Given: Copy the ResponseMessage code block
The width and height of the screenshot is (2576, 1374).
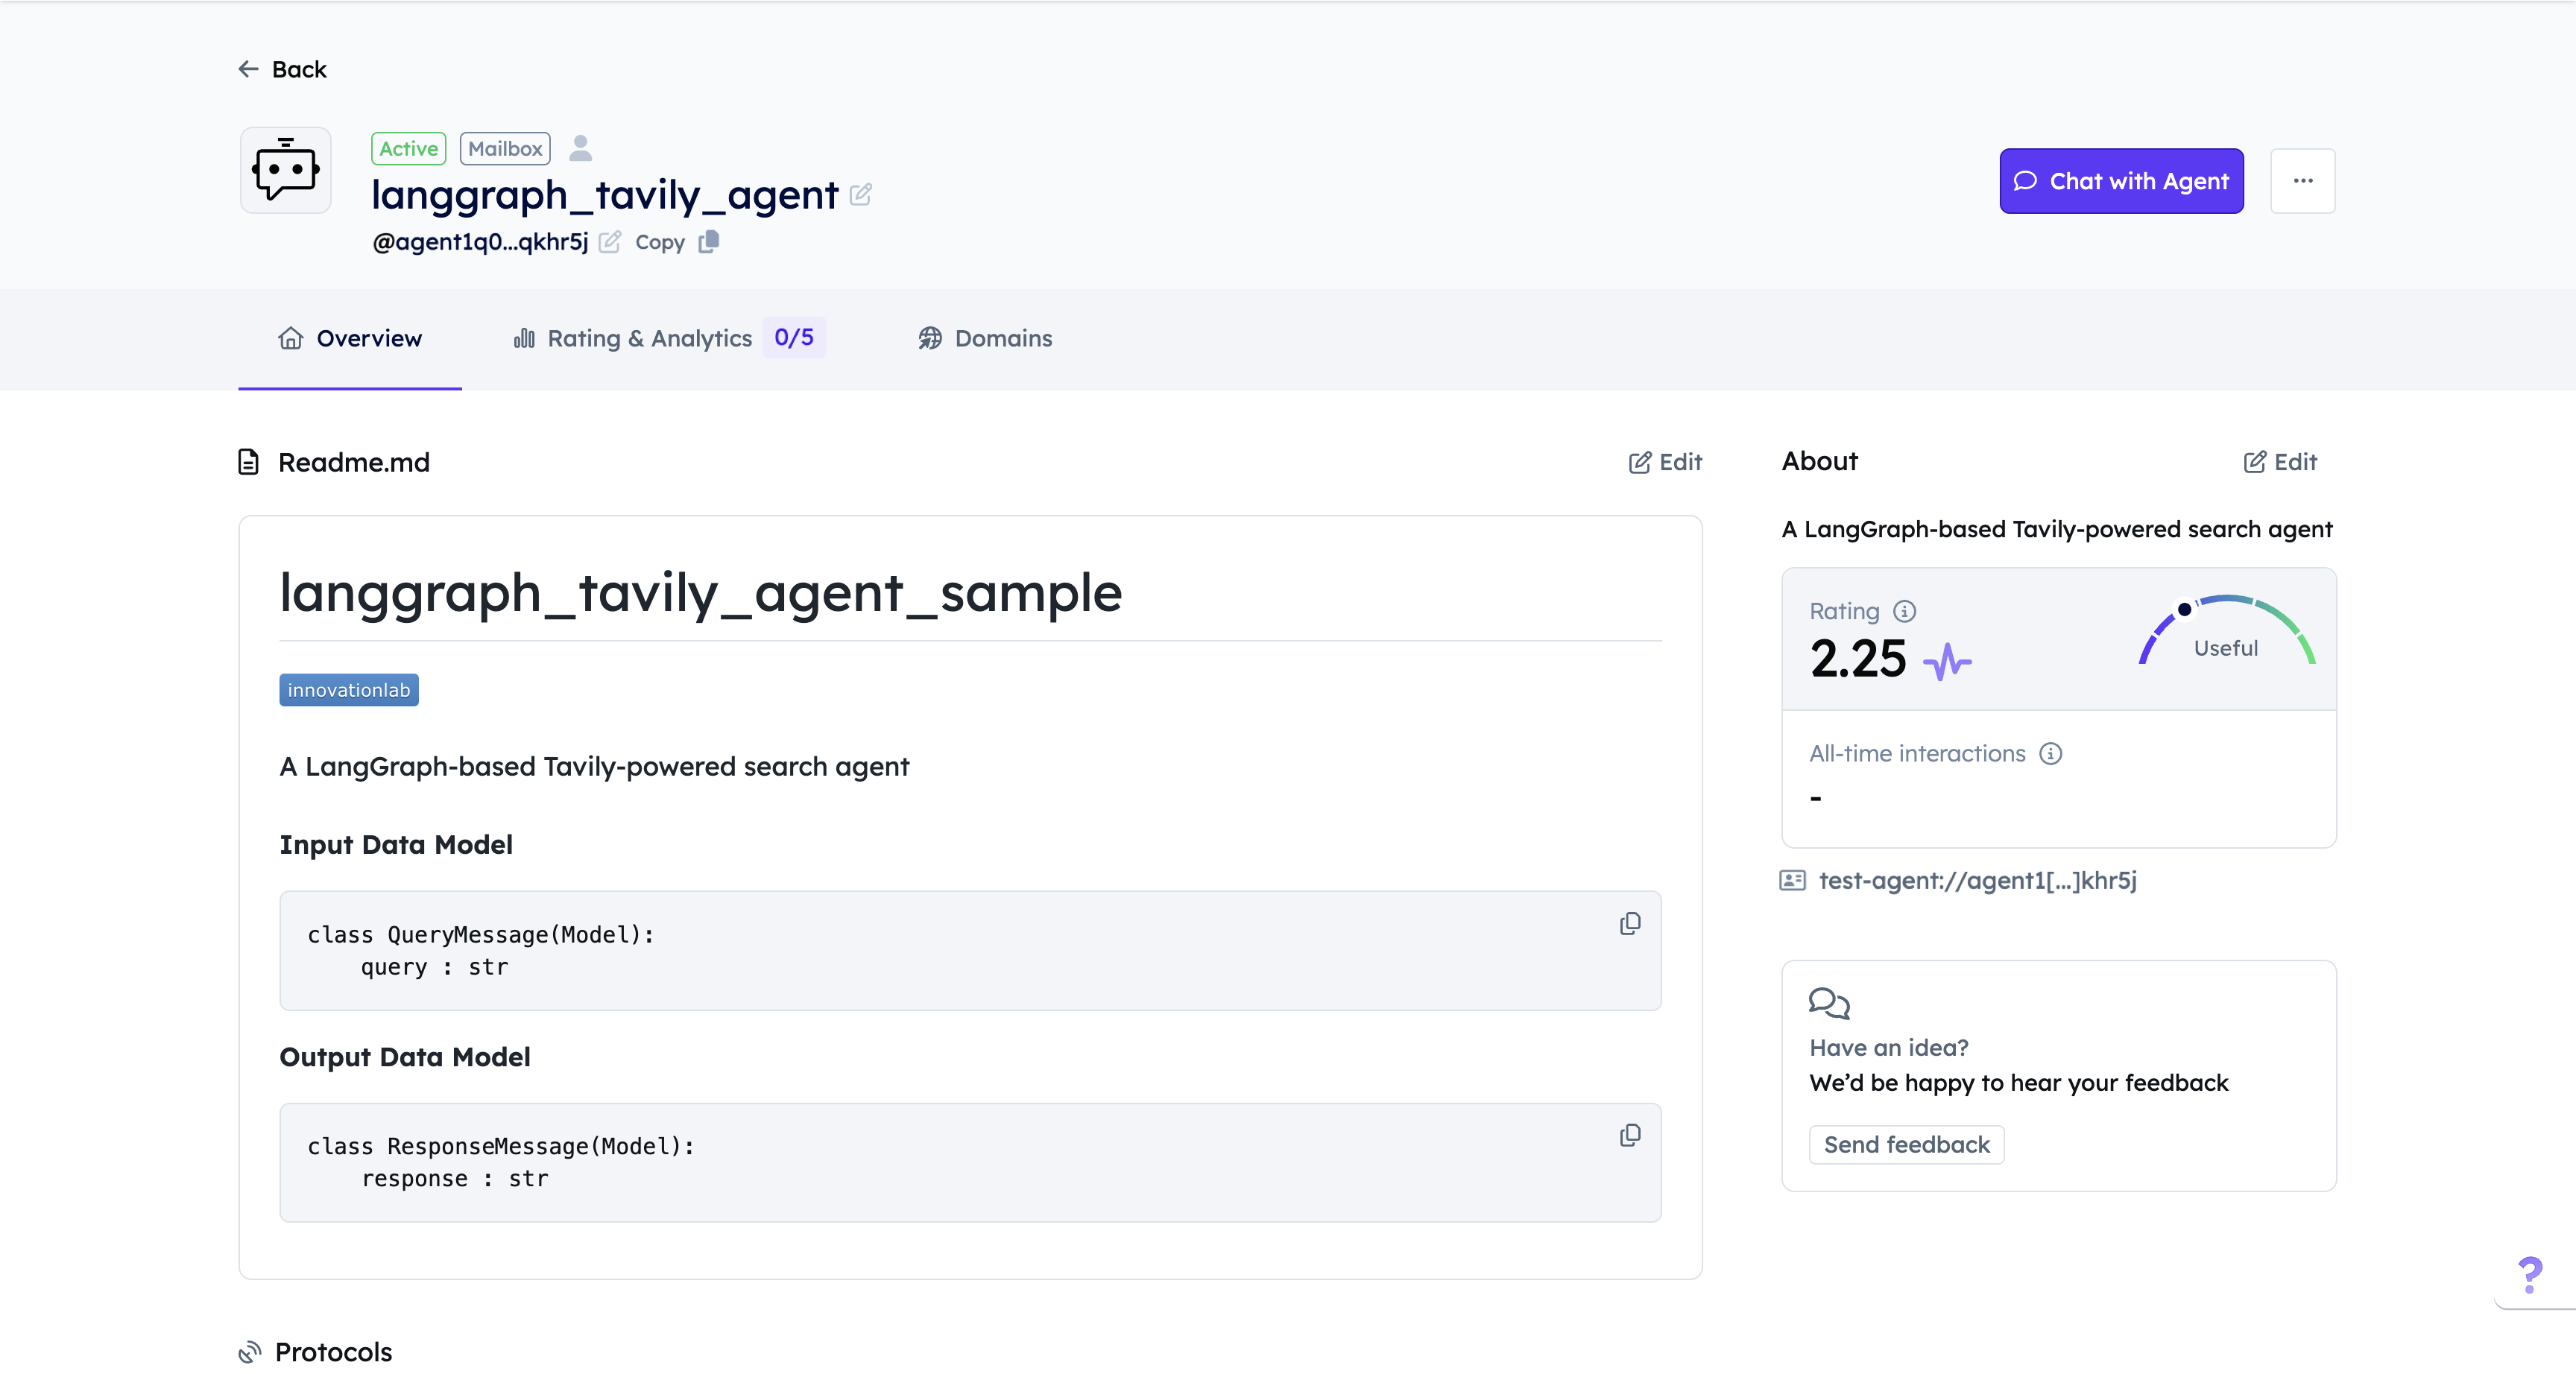Looking at the screenshot, I should (x=1629, y=1135).
